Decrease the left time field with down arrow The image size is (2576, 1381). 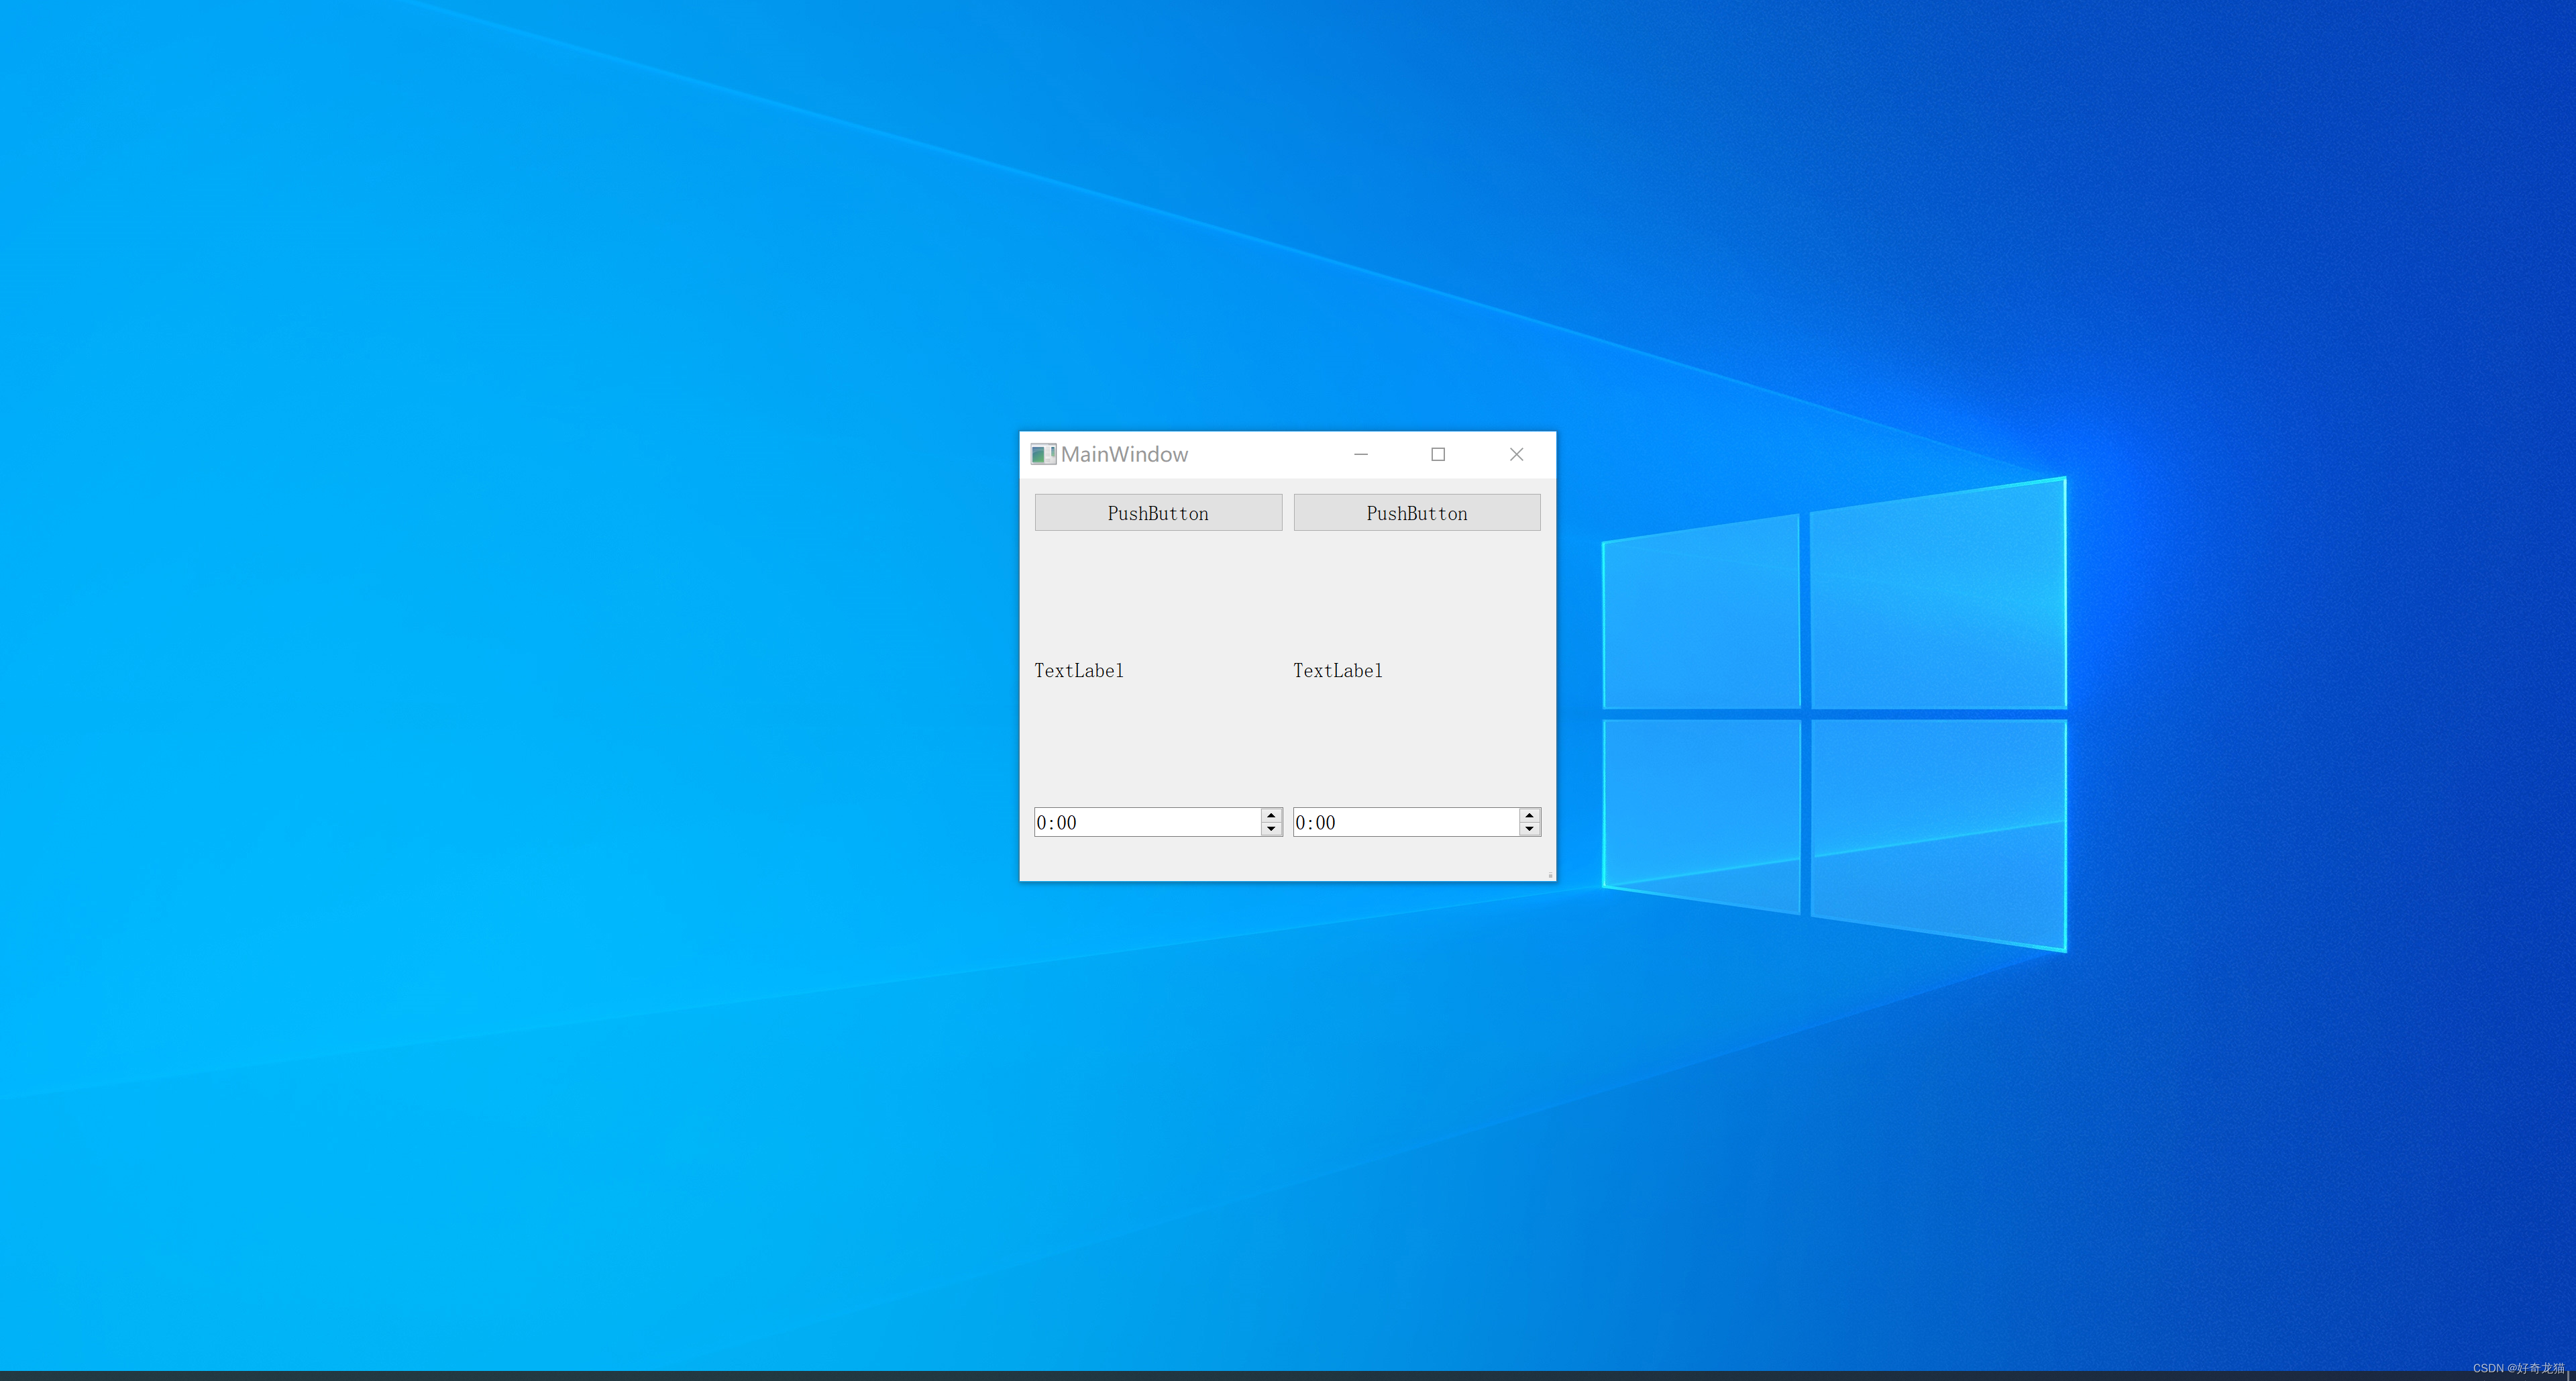click(1271, 829)
